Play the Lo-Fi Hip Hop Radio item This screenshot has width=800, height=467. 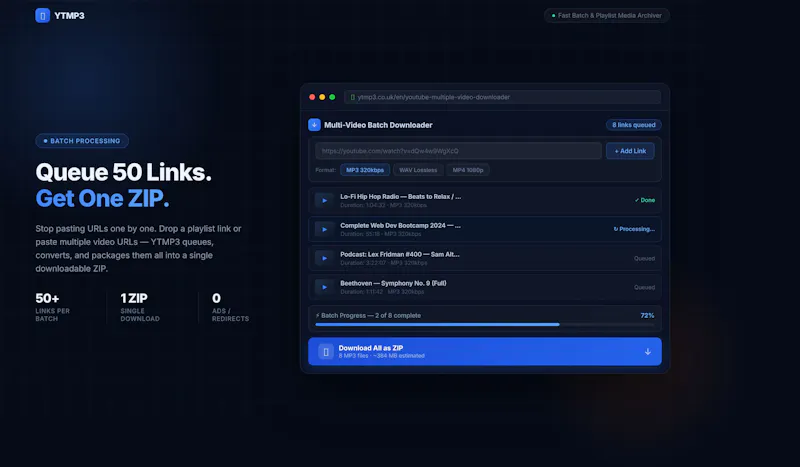click(x=324, y=201)
